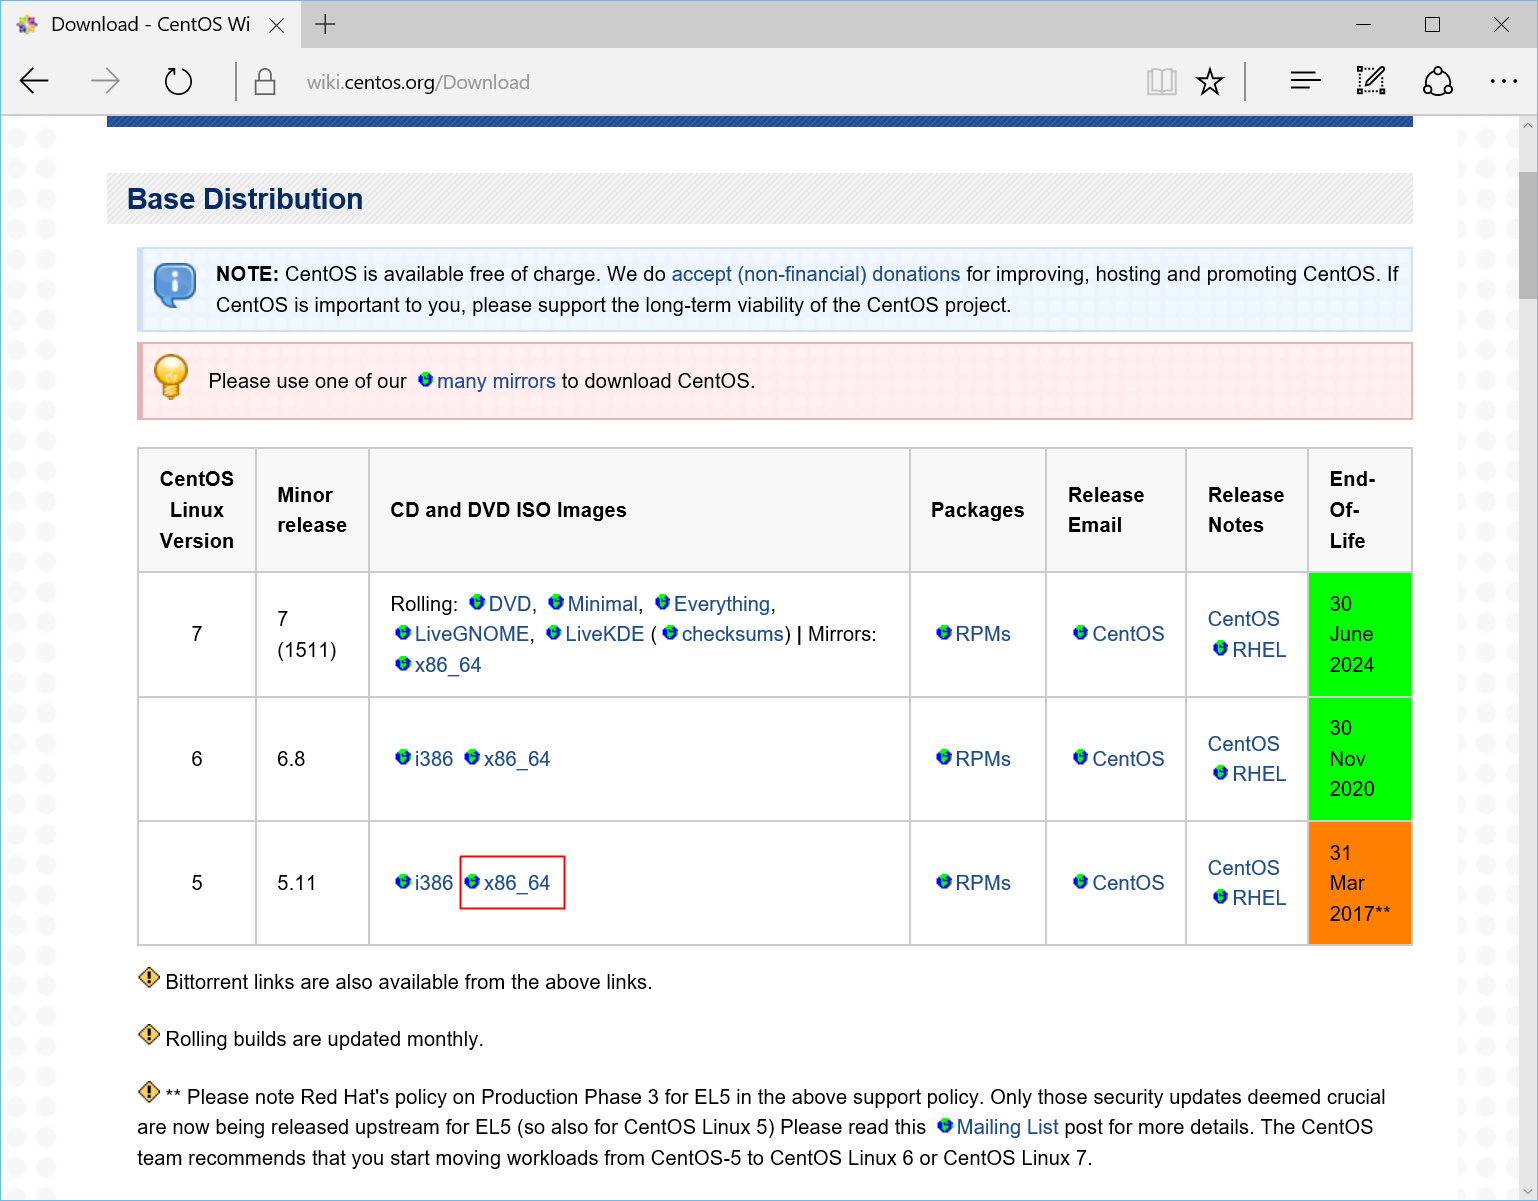This screenshot has width=1538, height=1201.
Task: Open x86_64 link for CentOS 6.8
Action: [x=507, y=759]
